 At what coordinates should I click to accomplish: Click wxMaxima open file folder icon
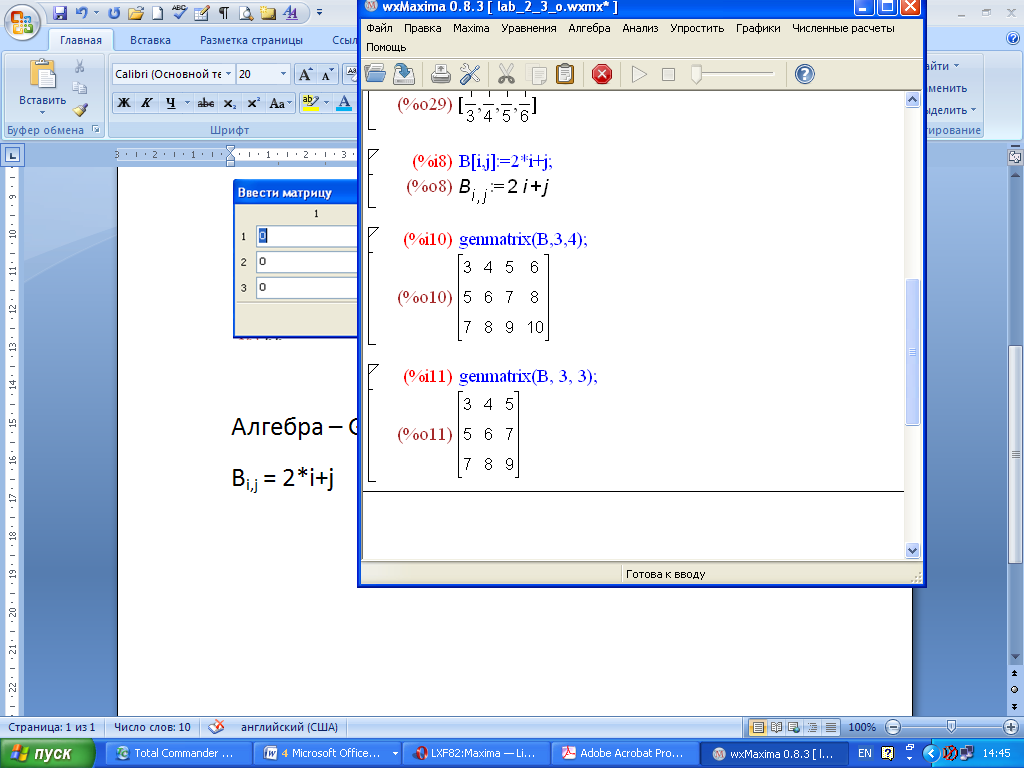coord(376,74)
